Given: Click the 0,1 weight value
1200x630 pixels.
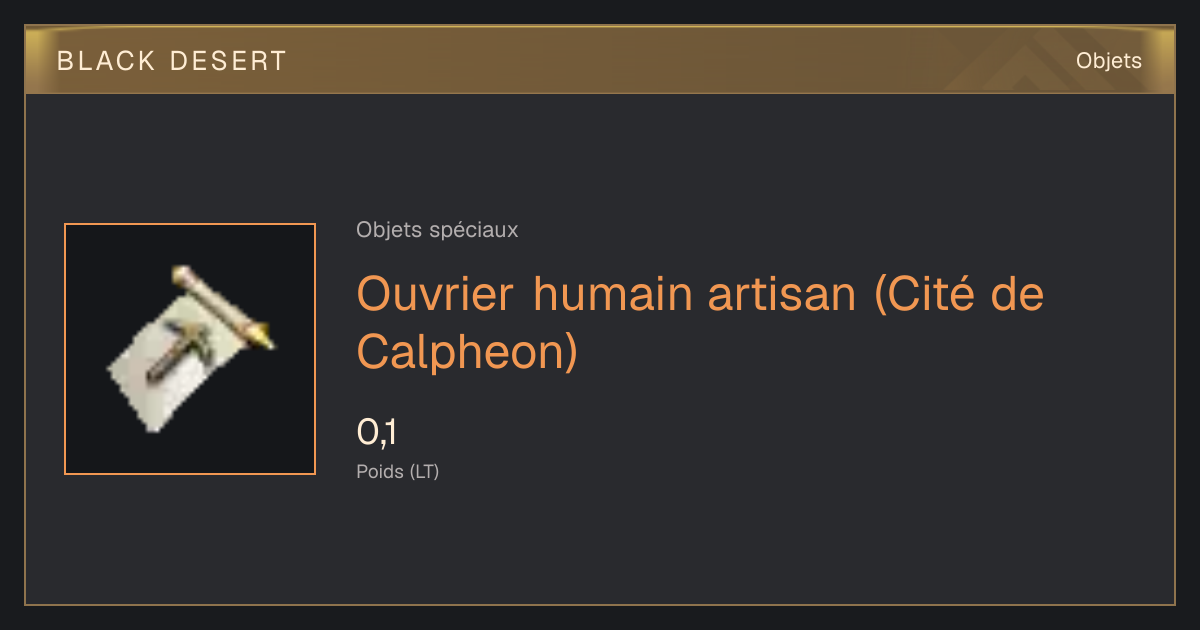Looking at the screenshot, I should click(377, 433).
